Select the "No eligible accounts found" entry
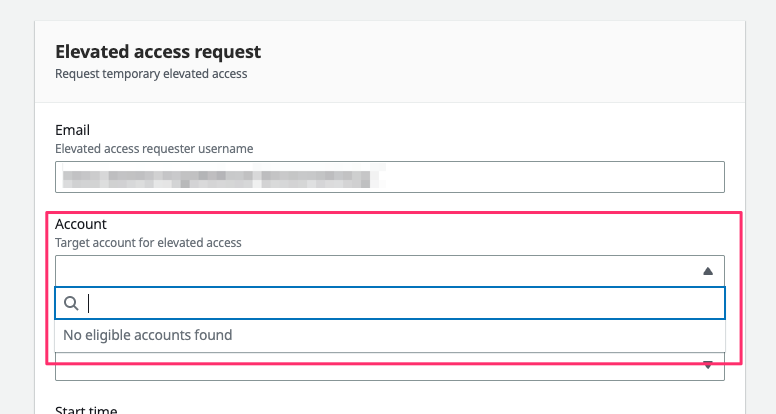 tap(148, 335)
